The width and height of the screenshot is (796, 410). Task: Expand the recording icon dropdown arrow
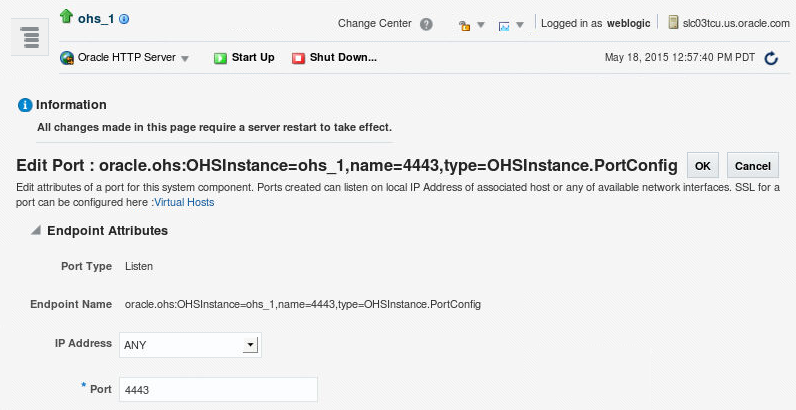[520, 25]
